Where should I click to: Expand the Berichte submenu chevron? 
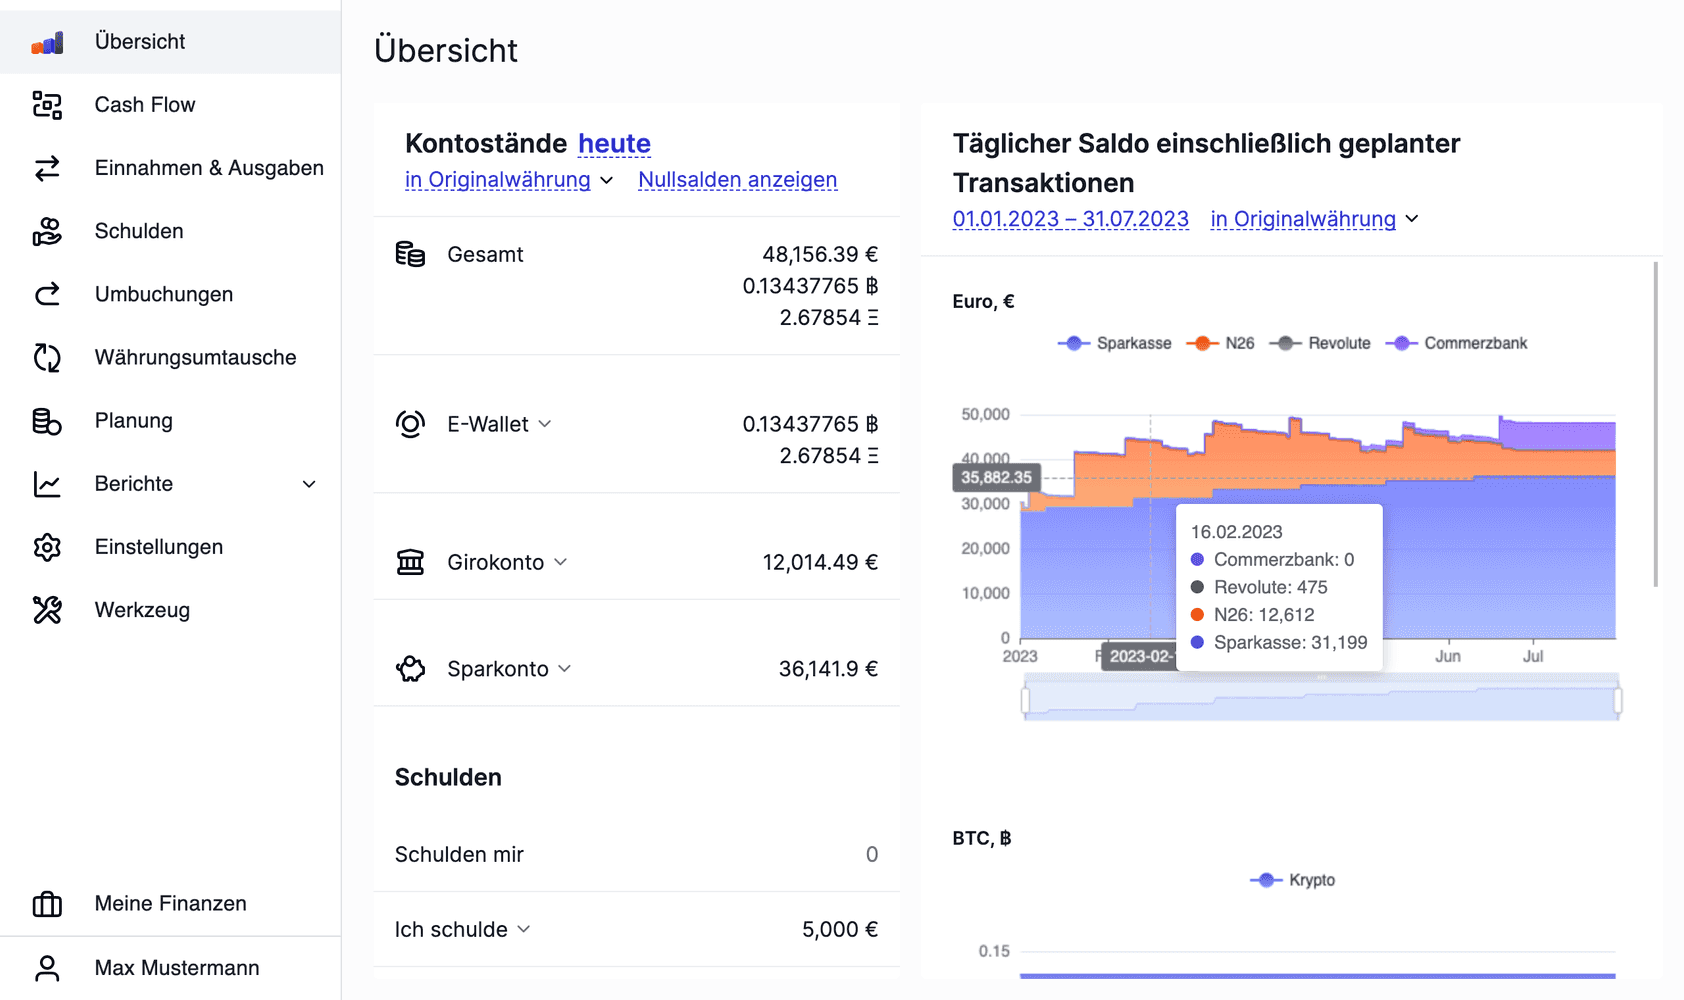click(309, 484)
